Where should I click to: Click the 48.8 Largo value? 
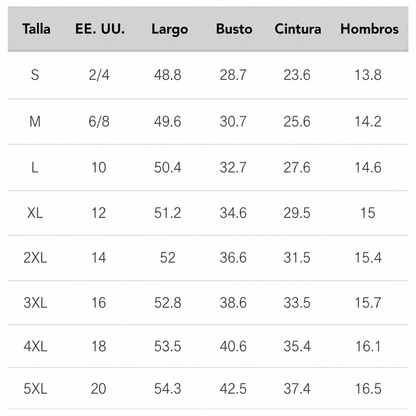(167, 75)
